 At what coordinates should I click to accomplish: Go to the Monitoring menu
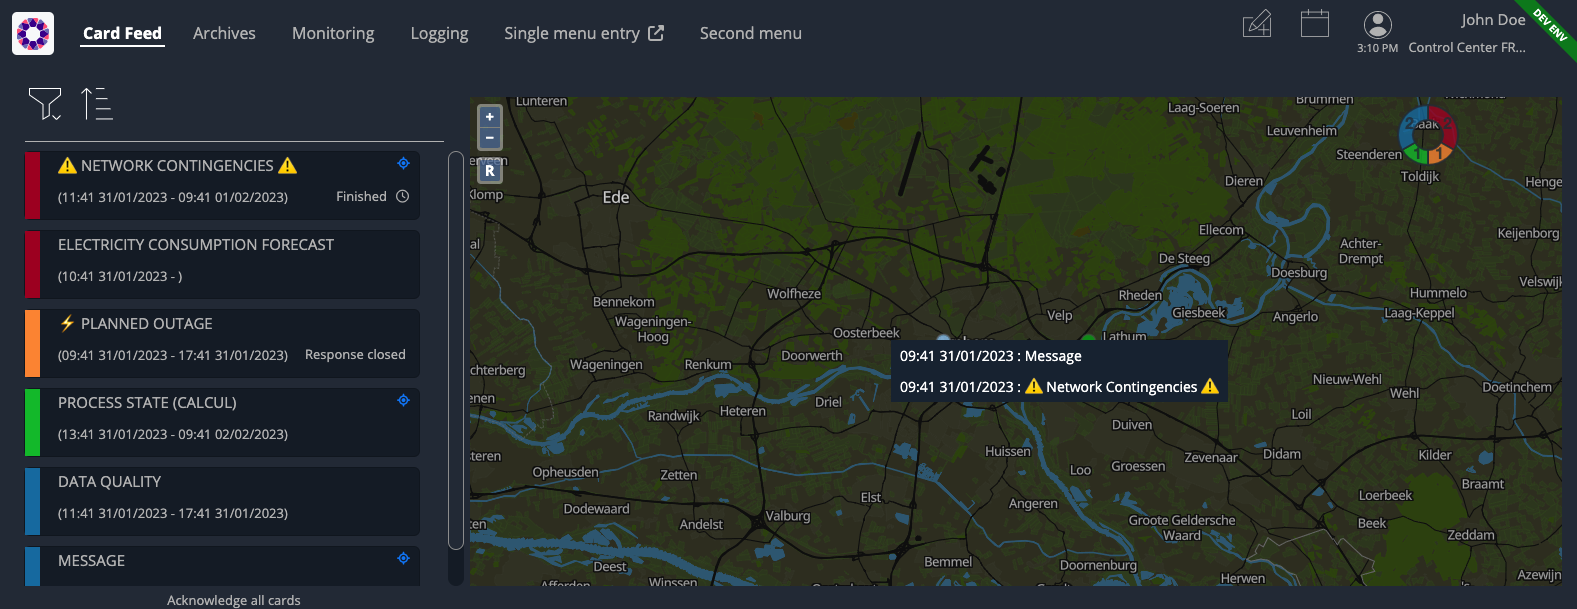333,33
